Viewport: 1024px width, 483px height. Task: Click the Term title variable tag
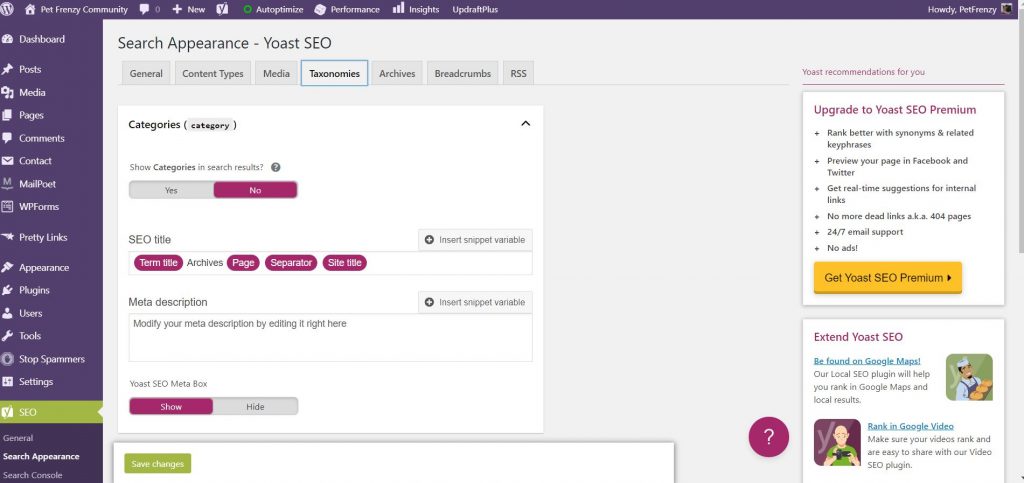[159, 263]
